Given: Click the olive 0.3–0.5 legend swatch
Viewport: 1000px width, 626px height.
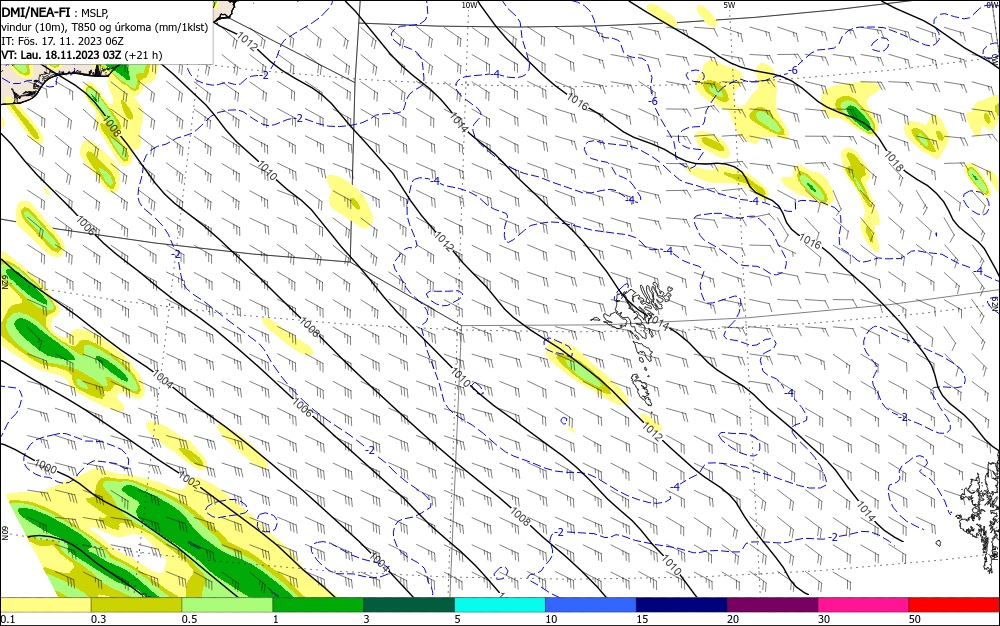Looking at the screenshot, I should click(x=136, y=605).
